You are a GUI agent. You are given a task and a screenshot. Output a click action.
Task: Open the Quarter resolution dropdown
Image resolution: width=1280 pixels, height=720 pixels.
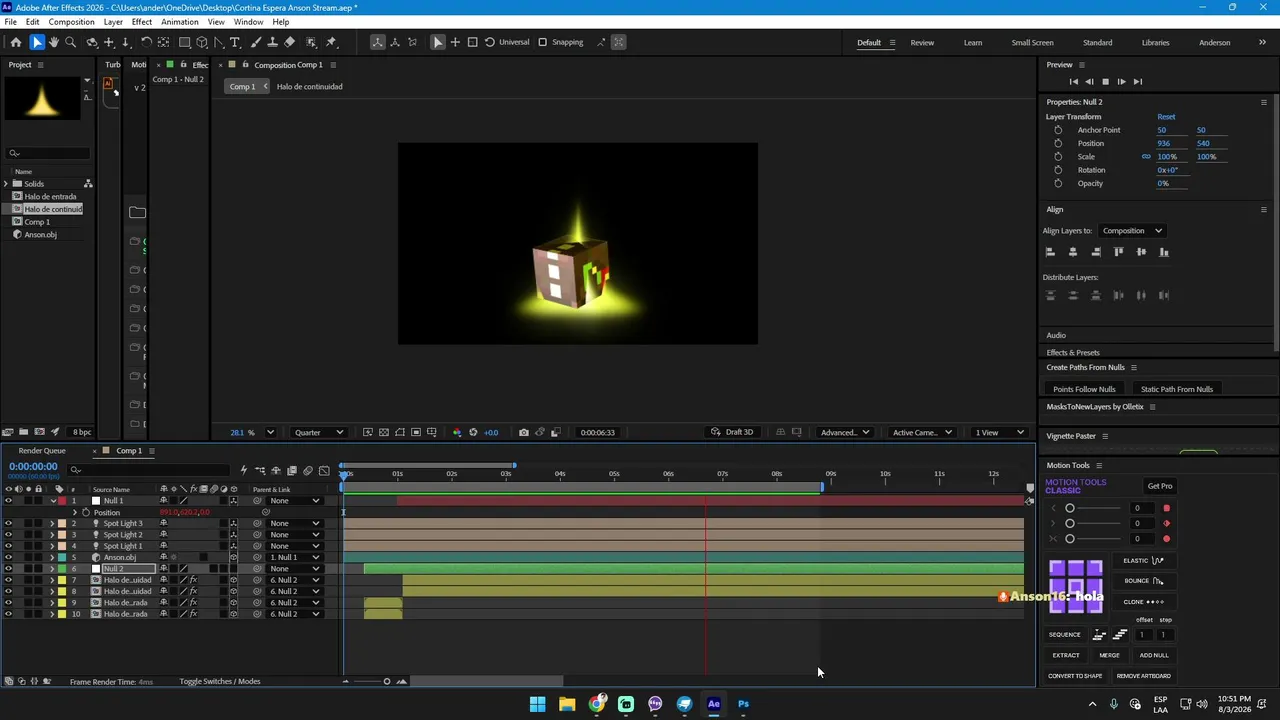tap(318, 432)
